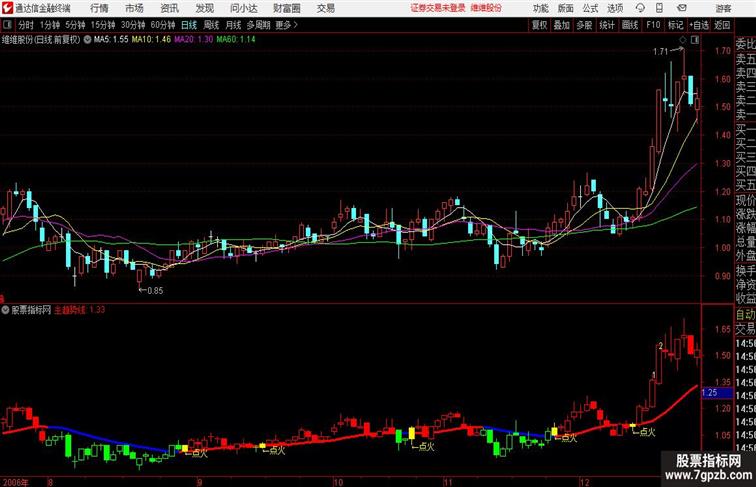Click the 叠加 overlay button
The width and height of the screenshot is (756, 487).
pyautogui.click(x=562, y=25)
